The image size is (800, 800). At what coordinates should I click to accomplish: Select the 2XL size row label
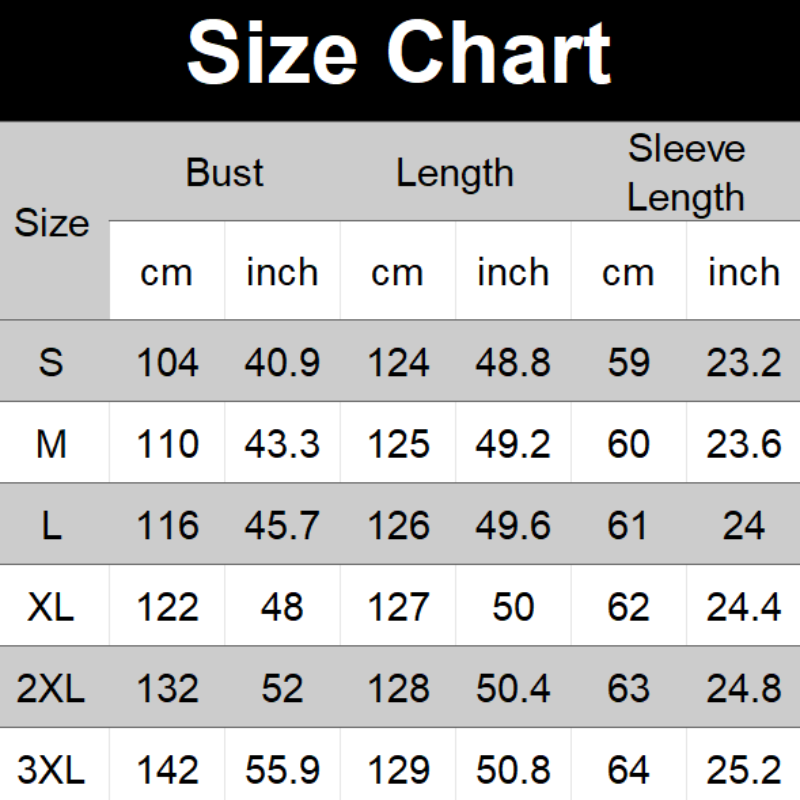tap(52, 689)
